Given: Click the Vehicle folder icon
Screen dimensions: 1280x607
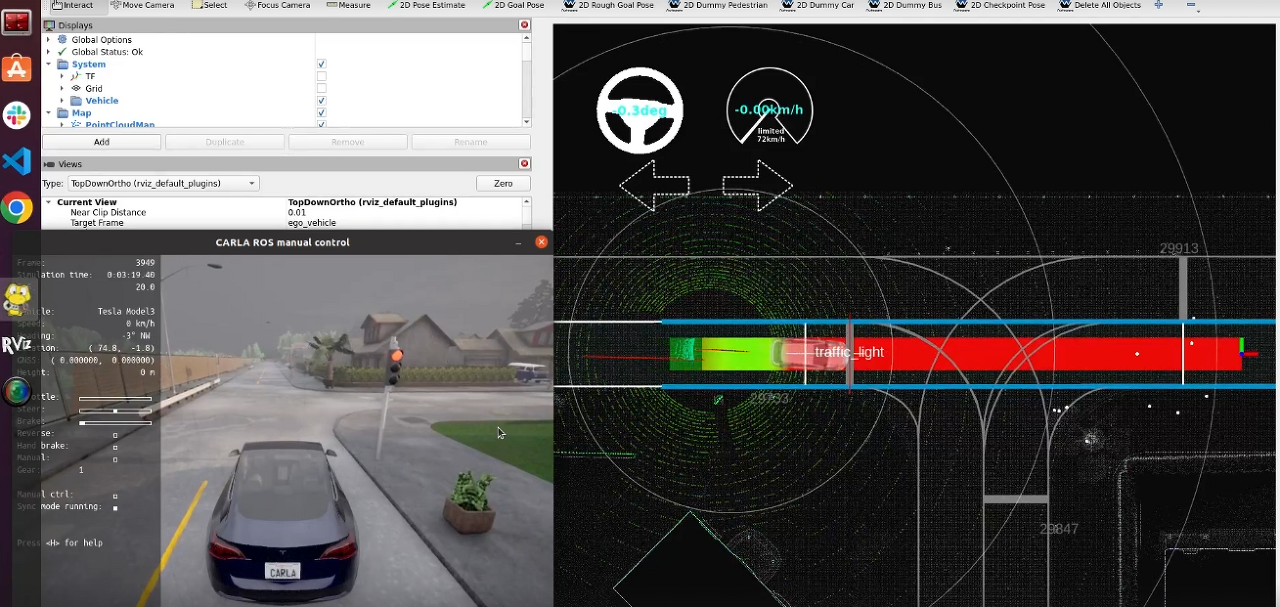Looking at the screenshot, I should 76,101.
